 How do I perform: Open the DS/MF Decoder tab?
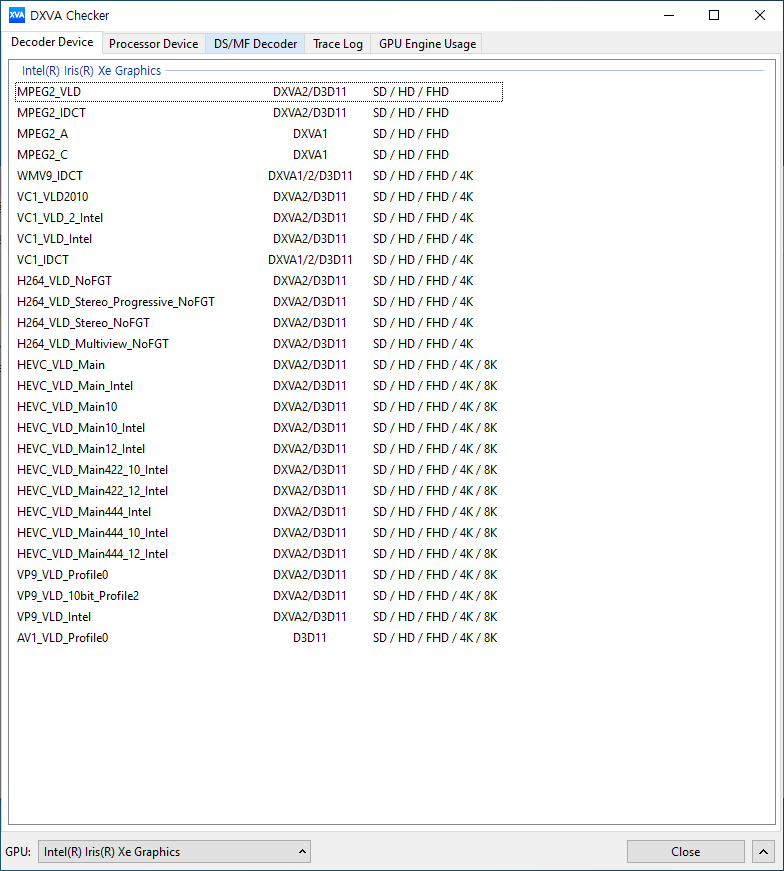(255, 44)
